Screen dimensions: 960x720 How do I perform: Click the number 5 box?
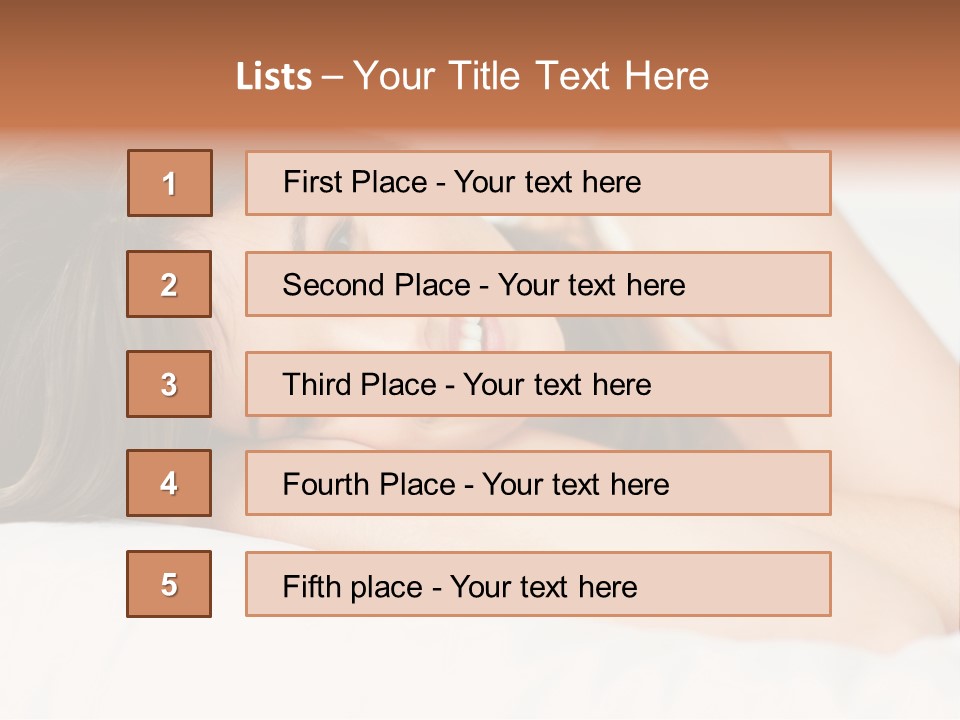click(x=169, y=584)
